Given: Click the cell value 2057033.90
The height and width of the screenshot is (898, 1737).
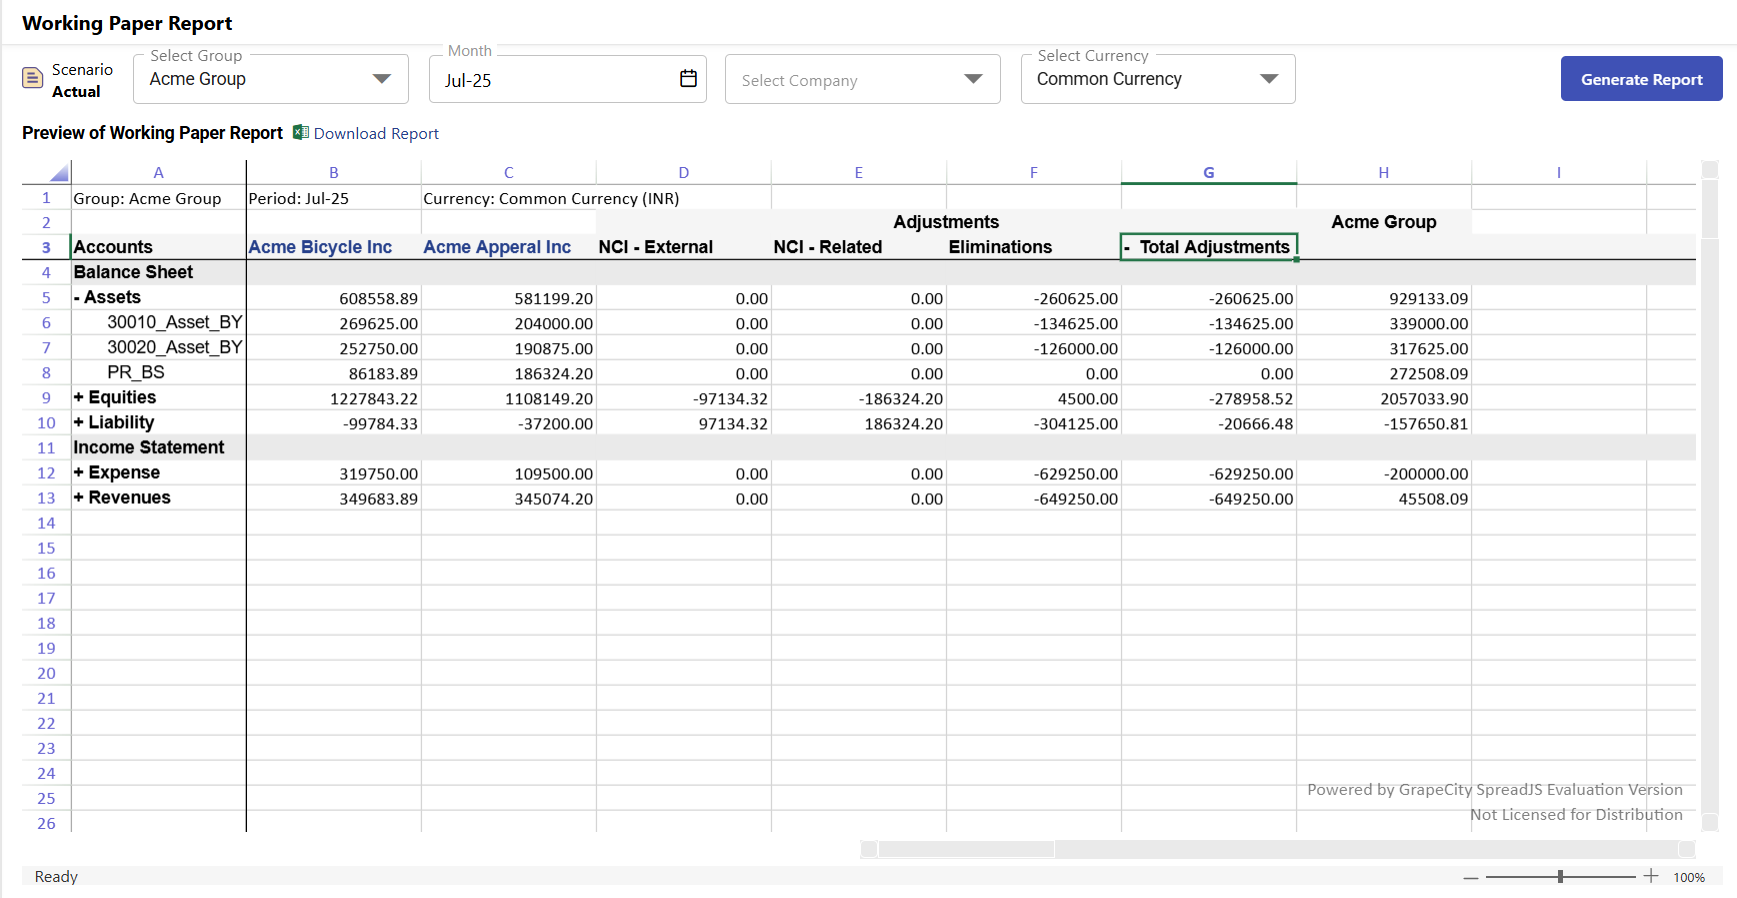Looking at the screenshot, I should click(1384, 398).
